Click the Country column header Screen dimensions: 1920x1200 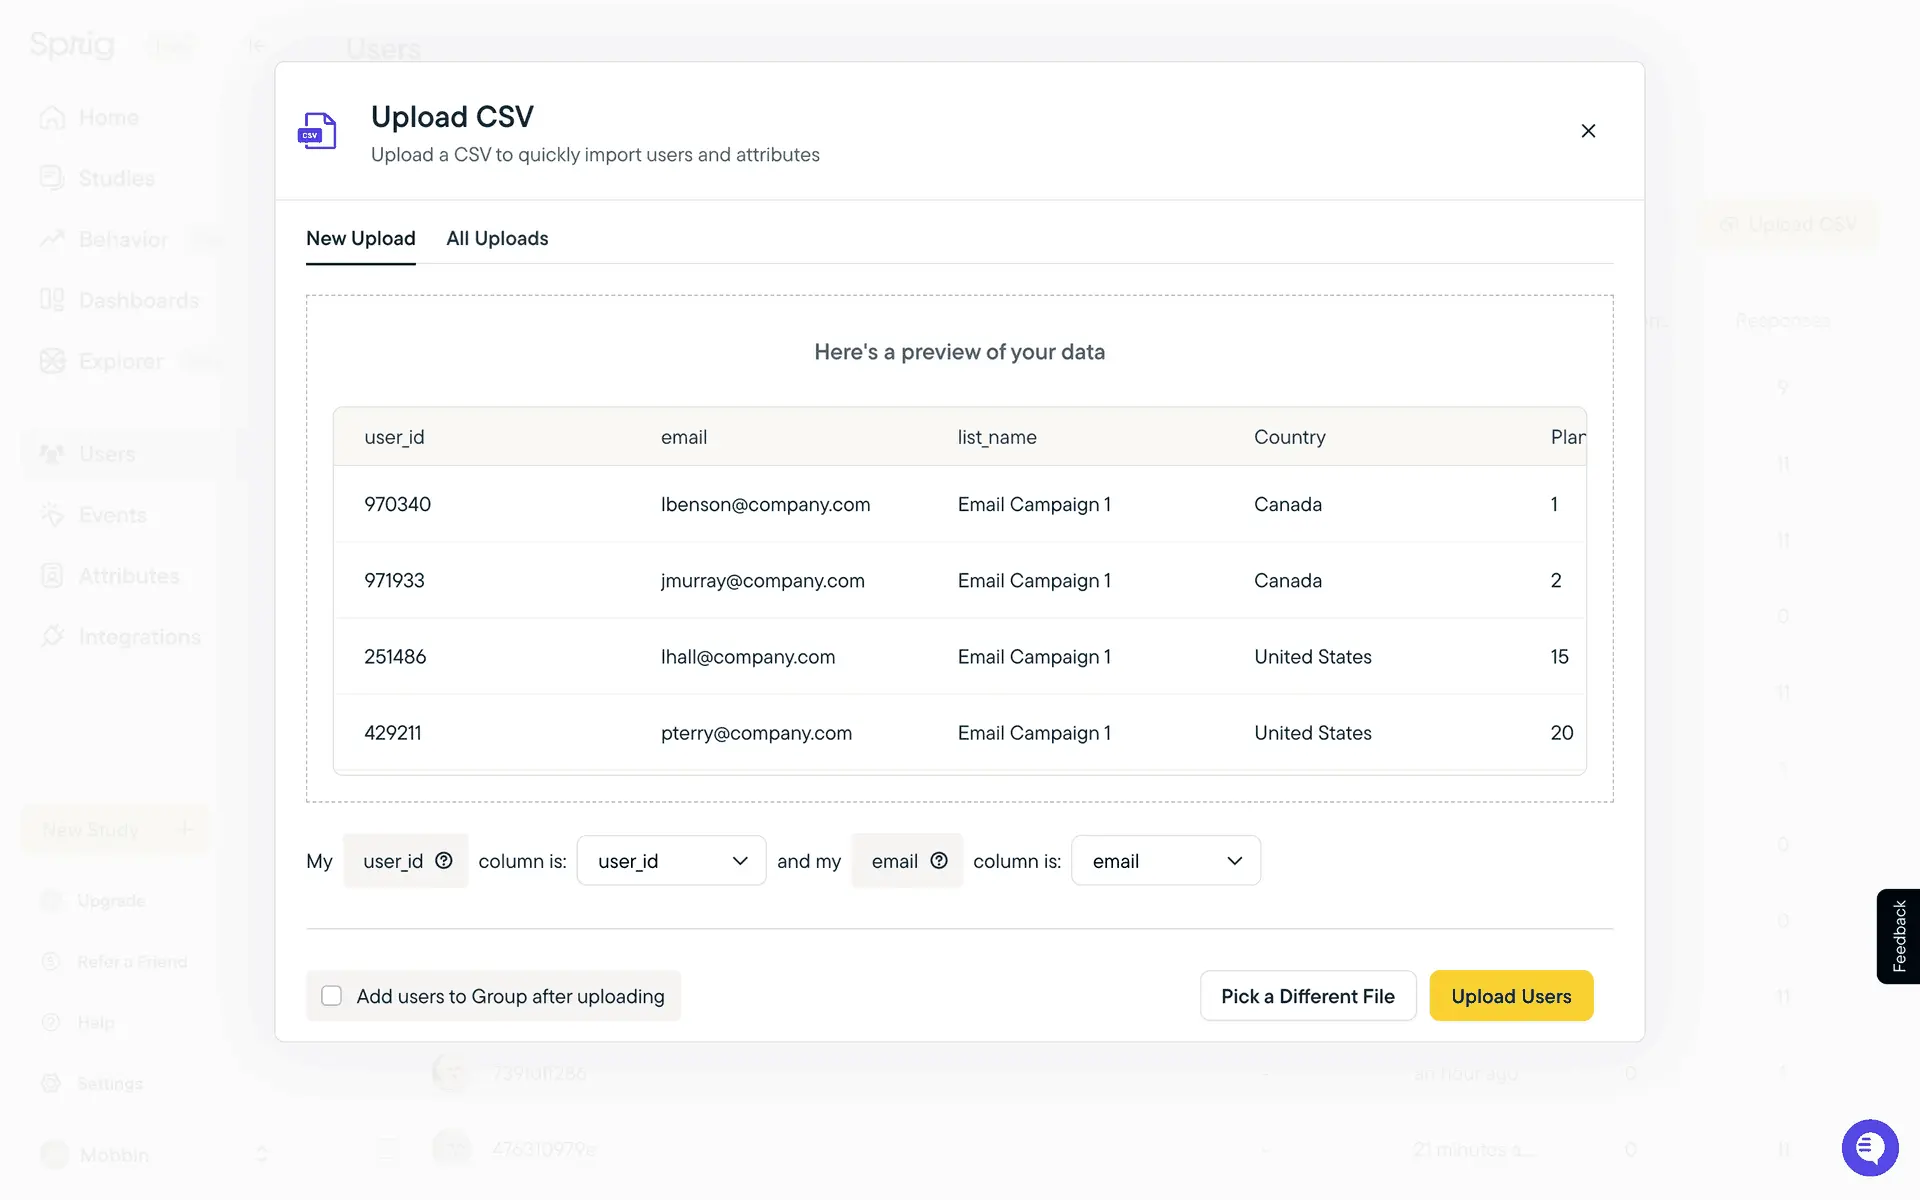pos(1289,437)
